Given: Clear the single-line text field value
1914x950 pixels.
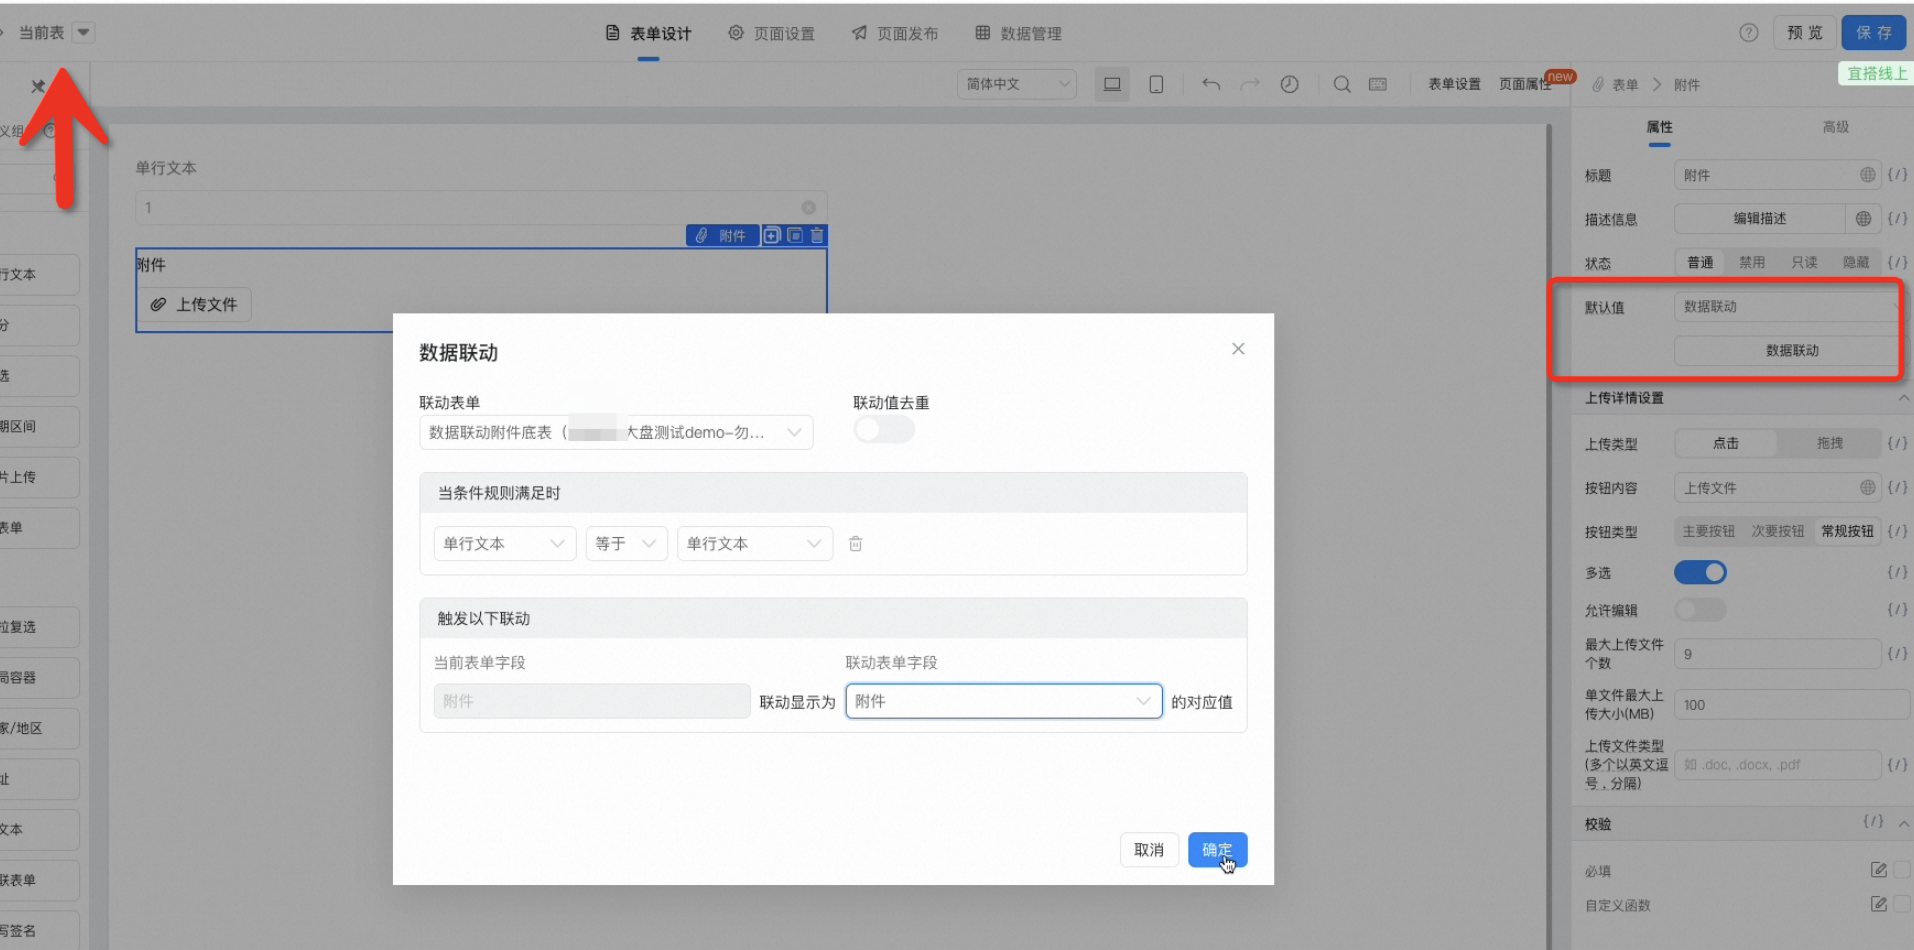Looking at the screenshot, I should [809, 208].
